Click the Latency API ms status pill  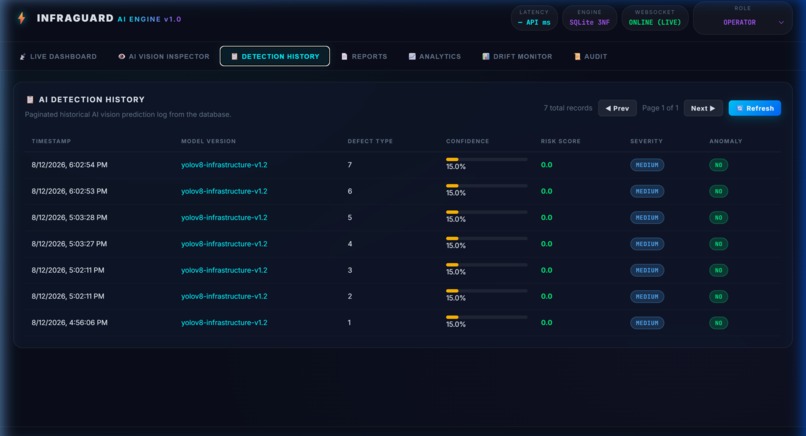tap(534, 18)
